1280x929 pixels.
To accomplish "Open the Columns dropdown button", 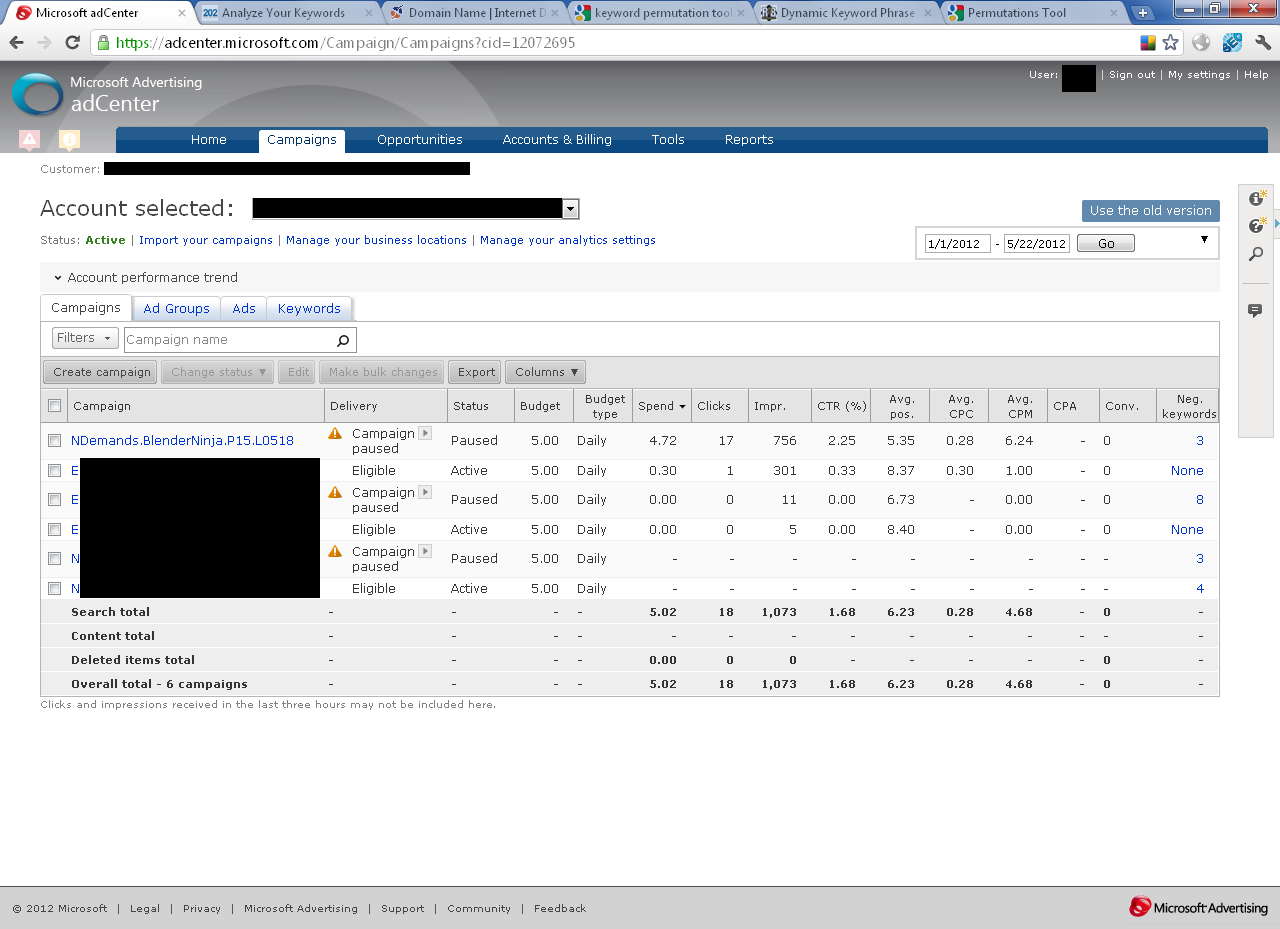I will pyautogui.click(x=545, y=372).
